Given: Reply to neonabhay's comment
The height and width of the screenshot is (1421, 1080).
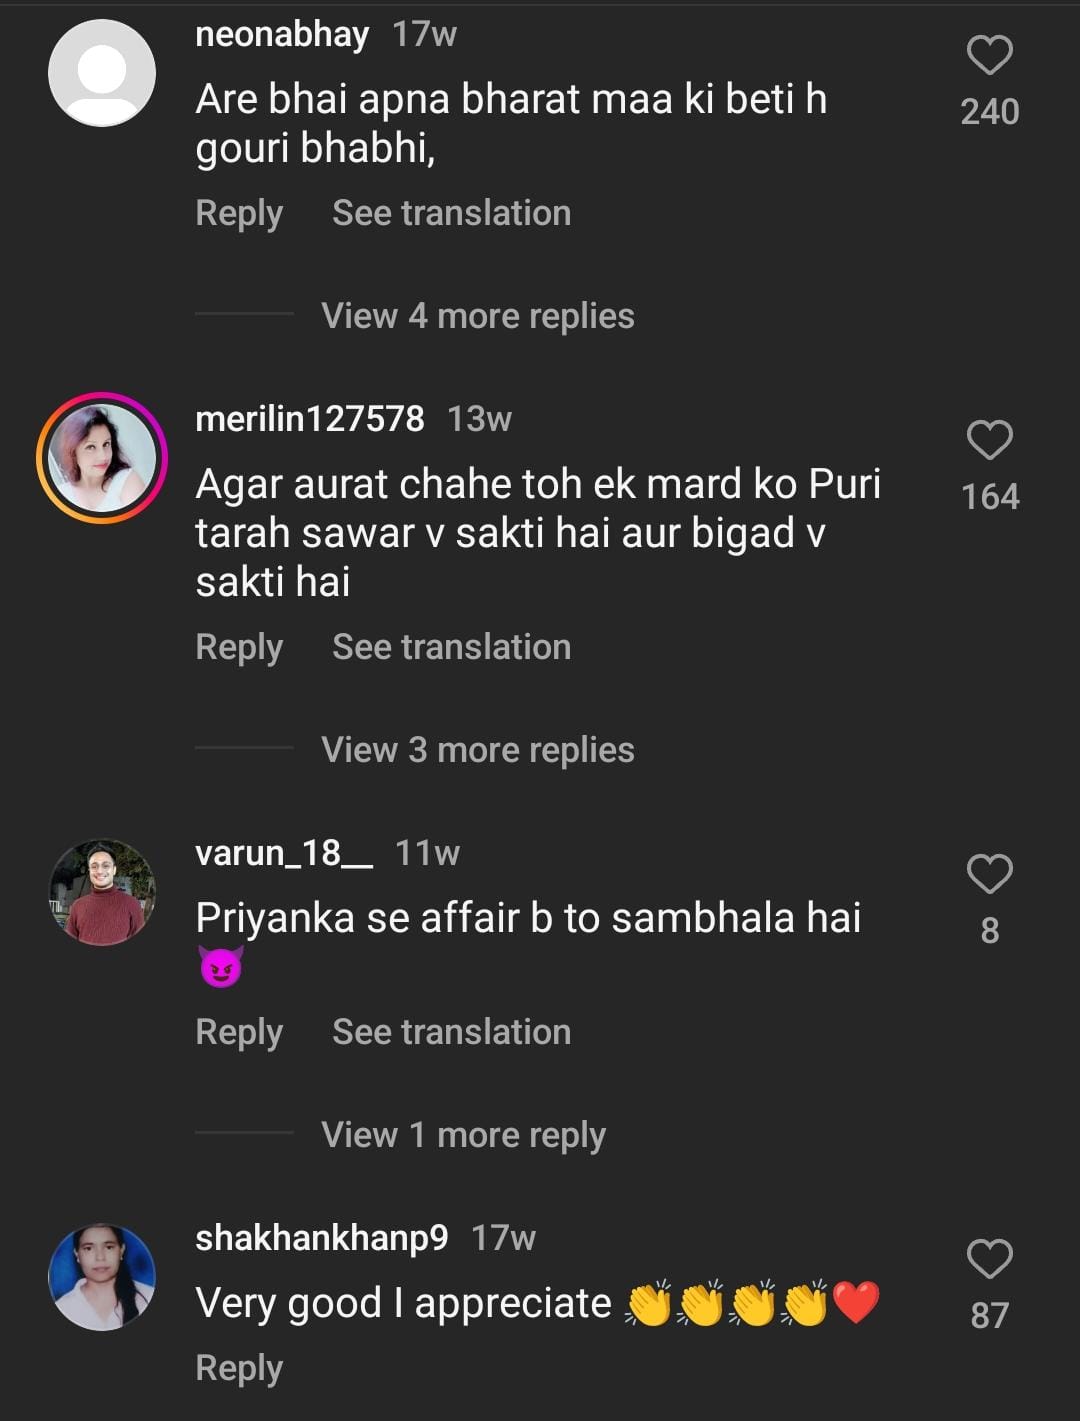Looking at the screenshot, I should pos(239,213).
